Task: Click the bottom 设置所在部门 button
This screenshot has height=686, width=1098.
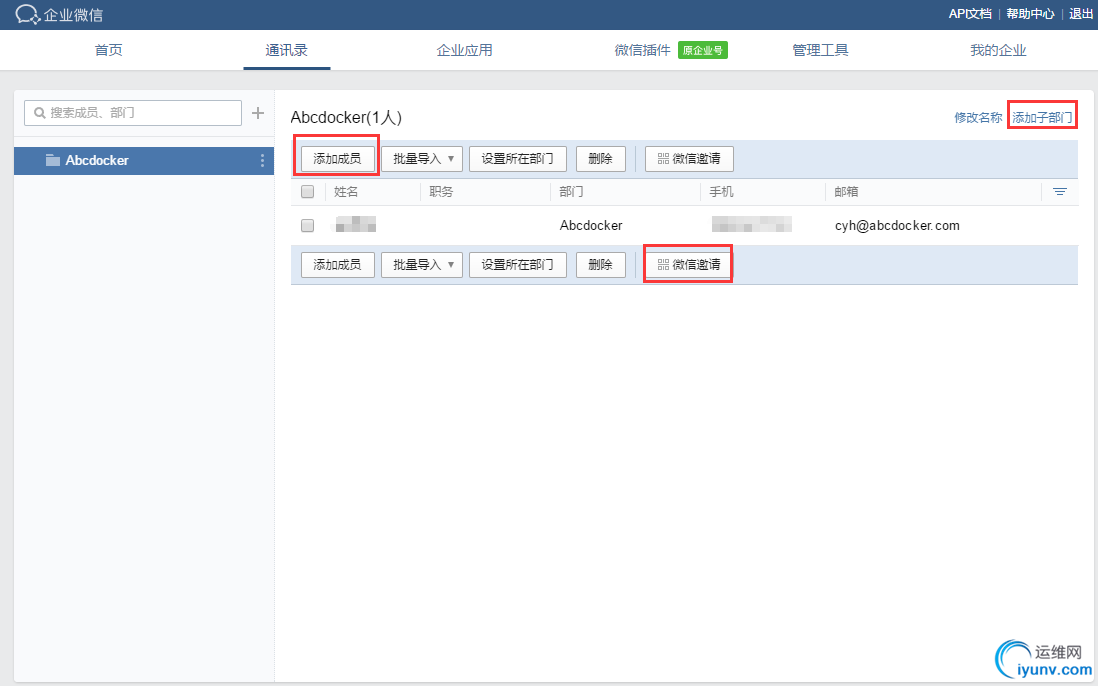Action: coord(517,265)
